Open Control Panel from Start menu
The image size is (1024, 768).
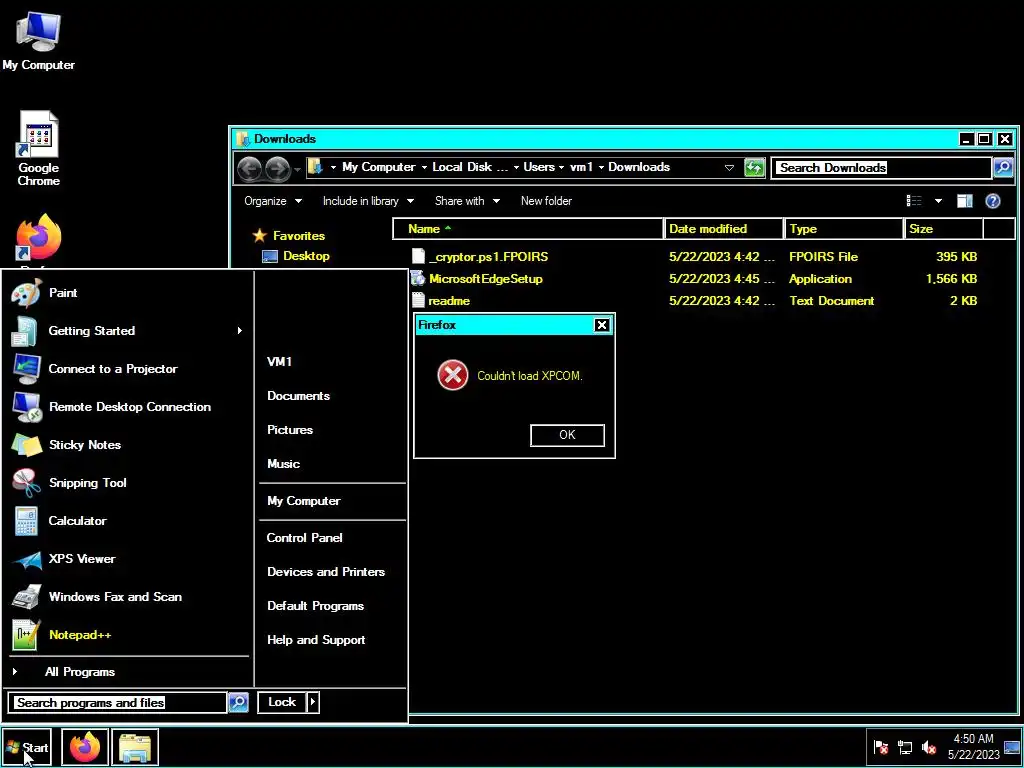click(x=304, y=537)
